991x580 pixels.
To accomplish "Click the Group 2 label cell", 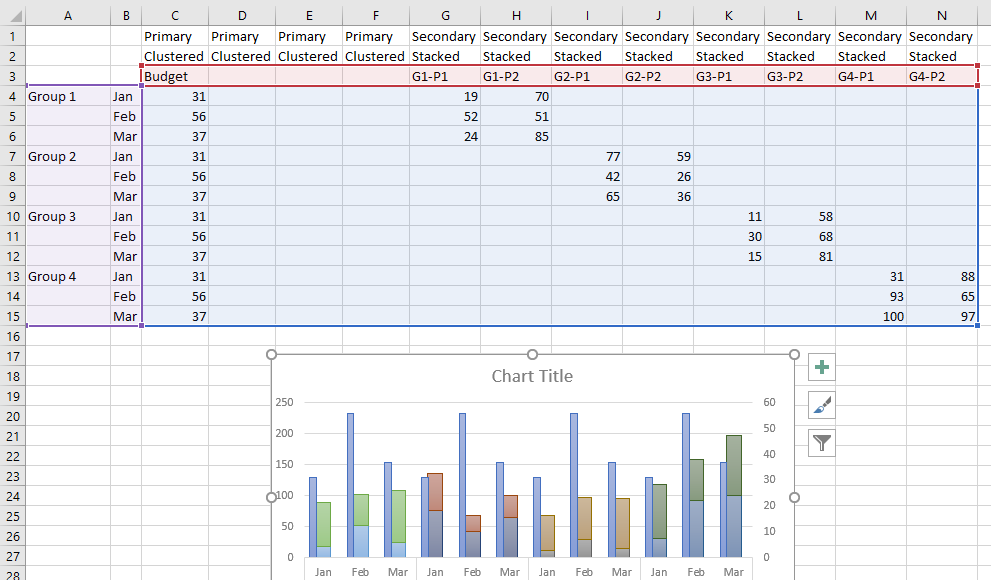I will click(67, 157).
